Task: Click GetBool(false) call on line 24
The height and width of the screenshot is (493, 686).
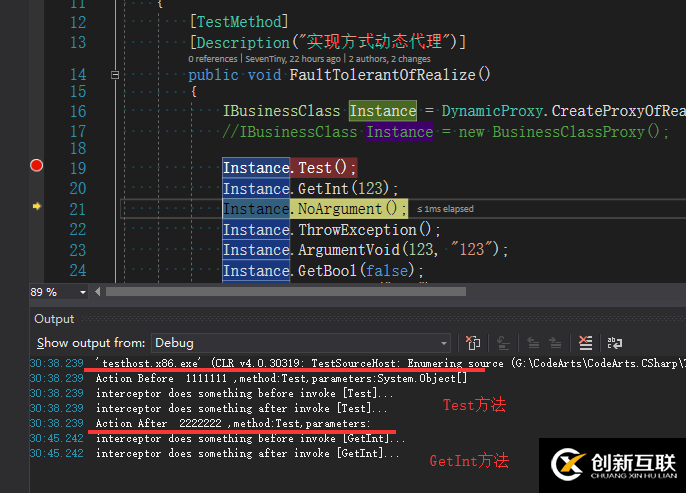Action: [356, 271]
